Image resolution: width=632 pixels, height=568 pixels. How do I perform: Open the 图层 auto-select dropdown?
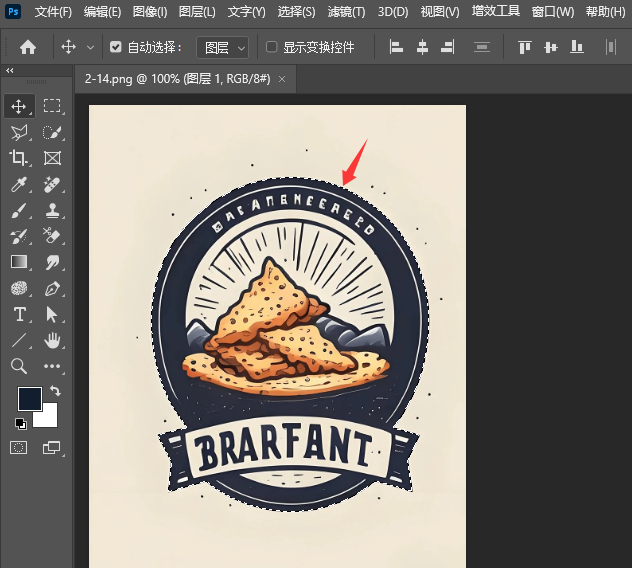pyautogui.click(x=224, y=47)
